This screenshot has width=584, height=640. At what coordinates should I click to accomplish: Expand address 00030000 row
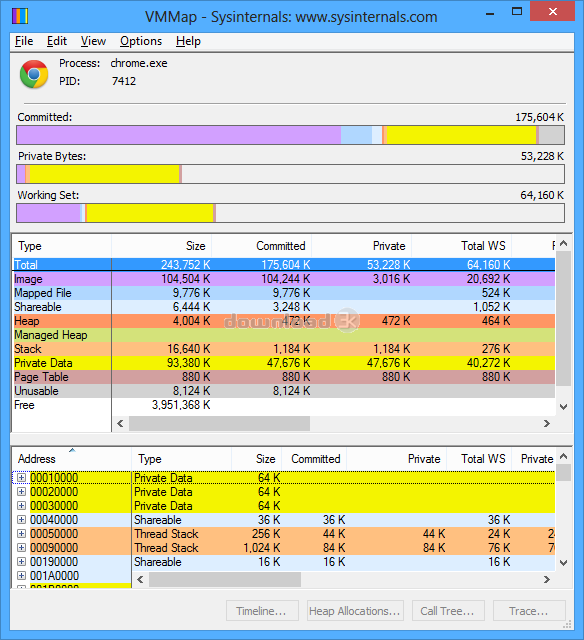[x=21, y=505]
